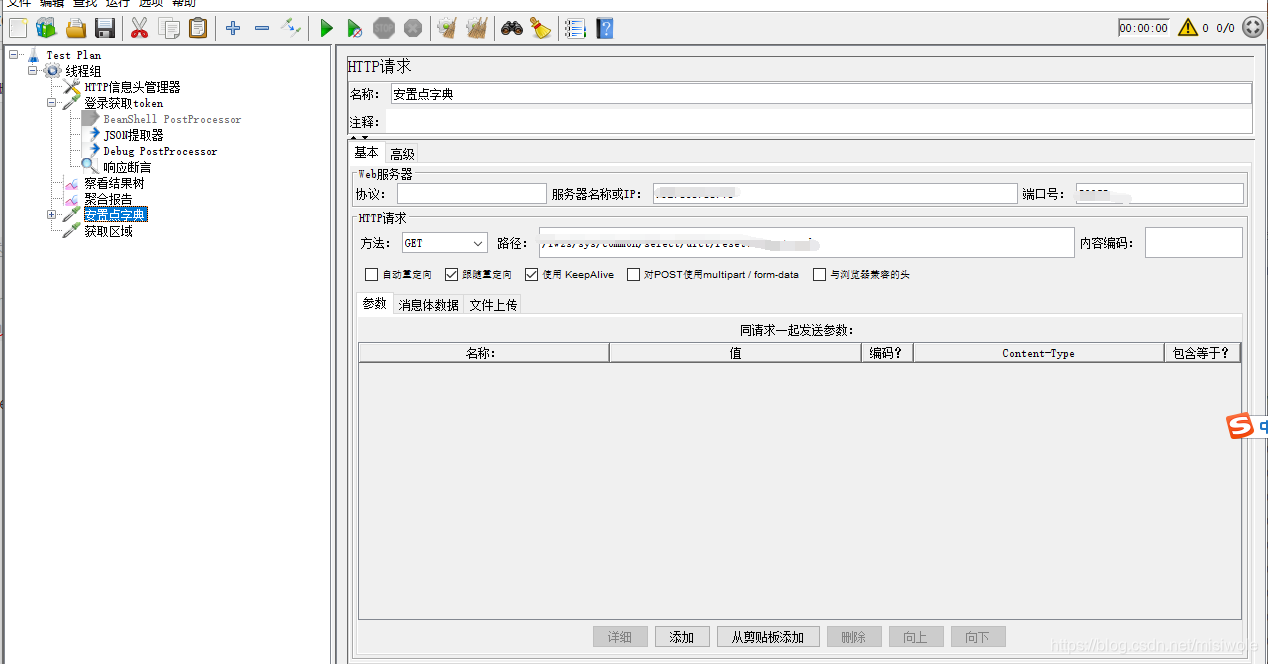Select the JSON提取器 tree item
The image size is (1268, 664).
pyautogui.click(x=134, y=135)
